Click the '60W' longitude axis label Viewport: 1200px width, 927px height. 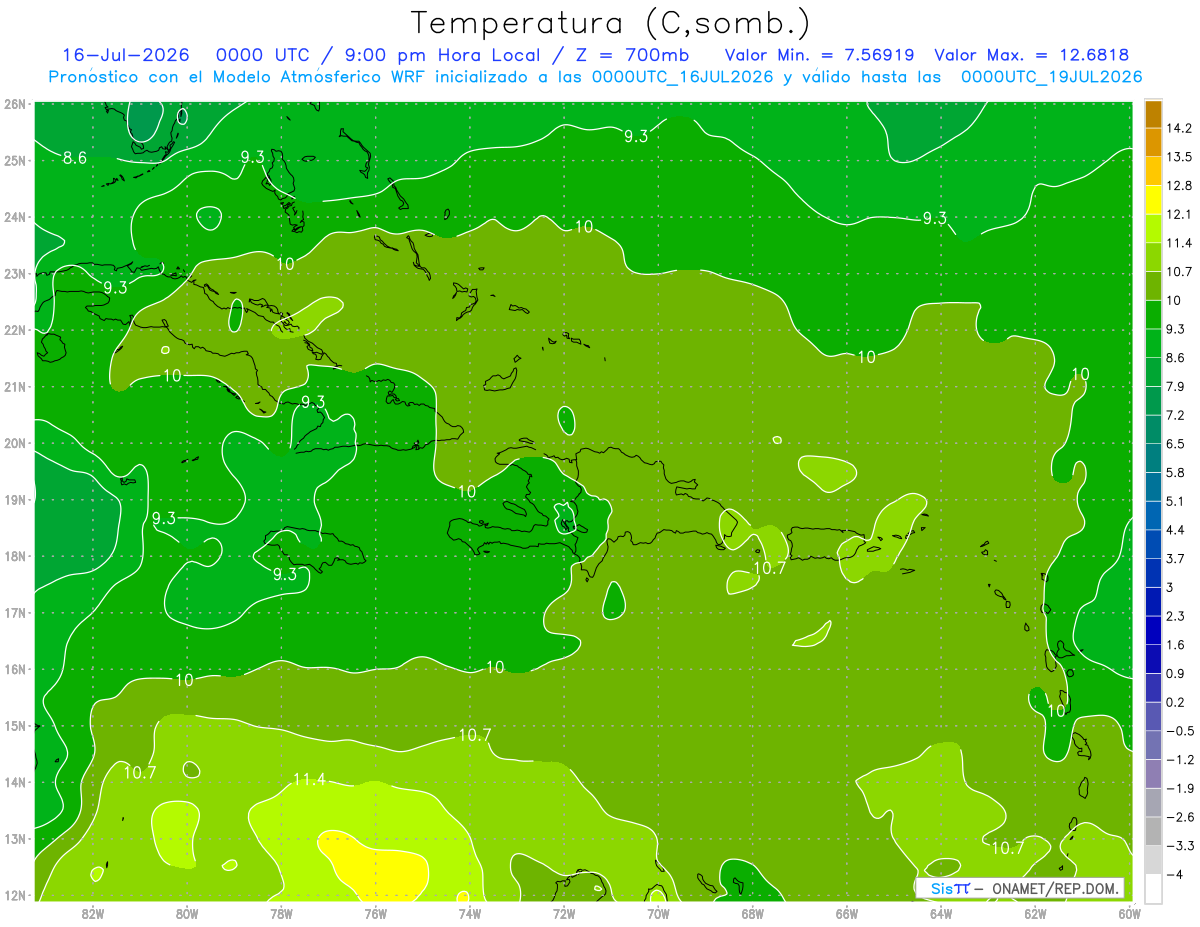(x=1129, y=913)
